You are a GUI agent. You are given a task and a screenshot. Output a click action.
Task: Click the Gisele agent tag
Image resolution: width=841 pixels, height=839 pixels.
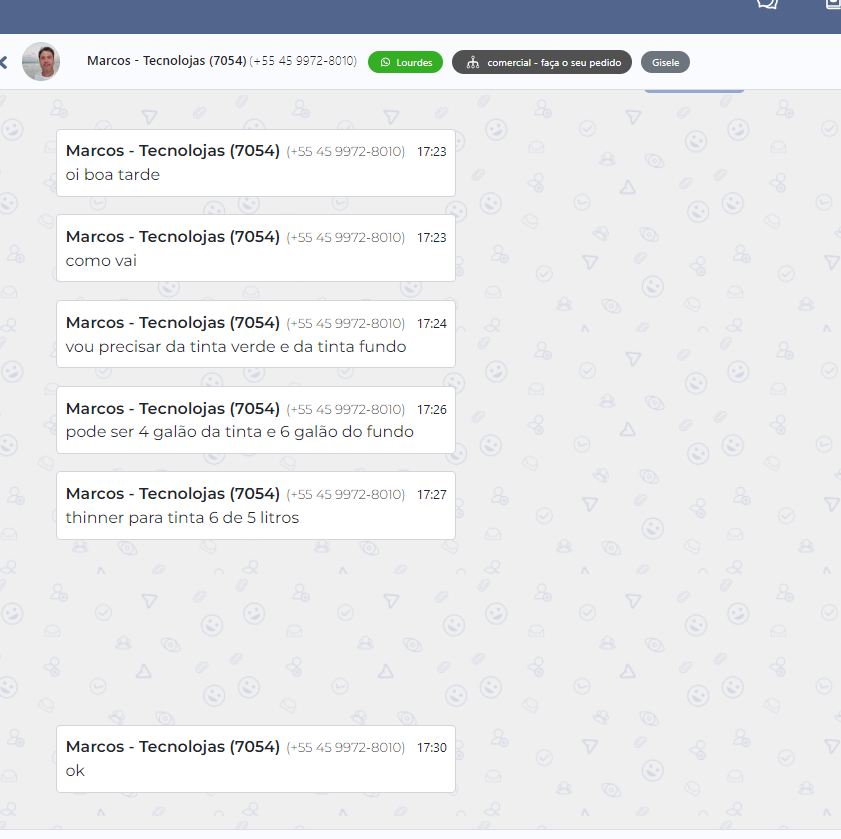pos(665,62)
